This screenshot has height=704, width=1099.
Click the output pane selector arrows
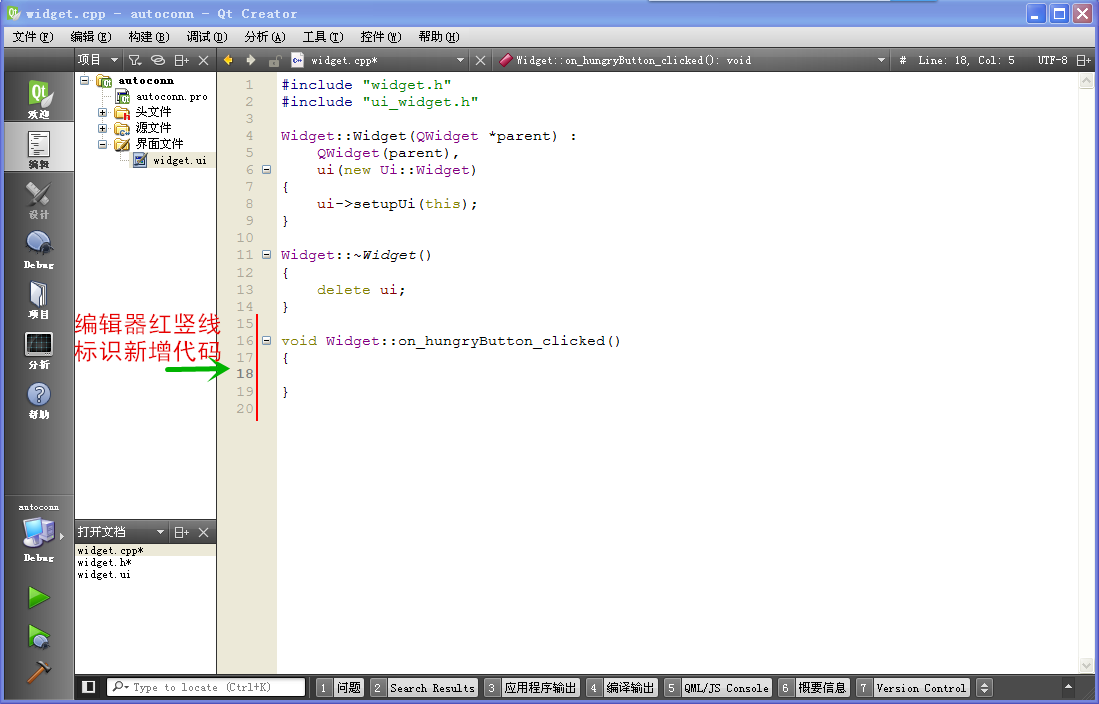pyautogui.click(x=985, y=688)
